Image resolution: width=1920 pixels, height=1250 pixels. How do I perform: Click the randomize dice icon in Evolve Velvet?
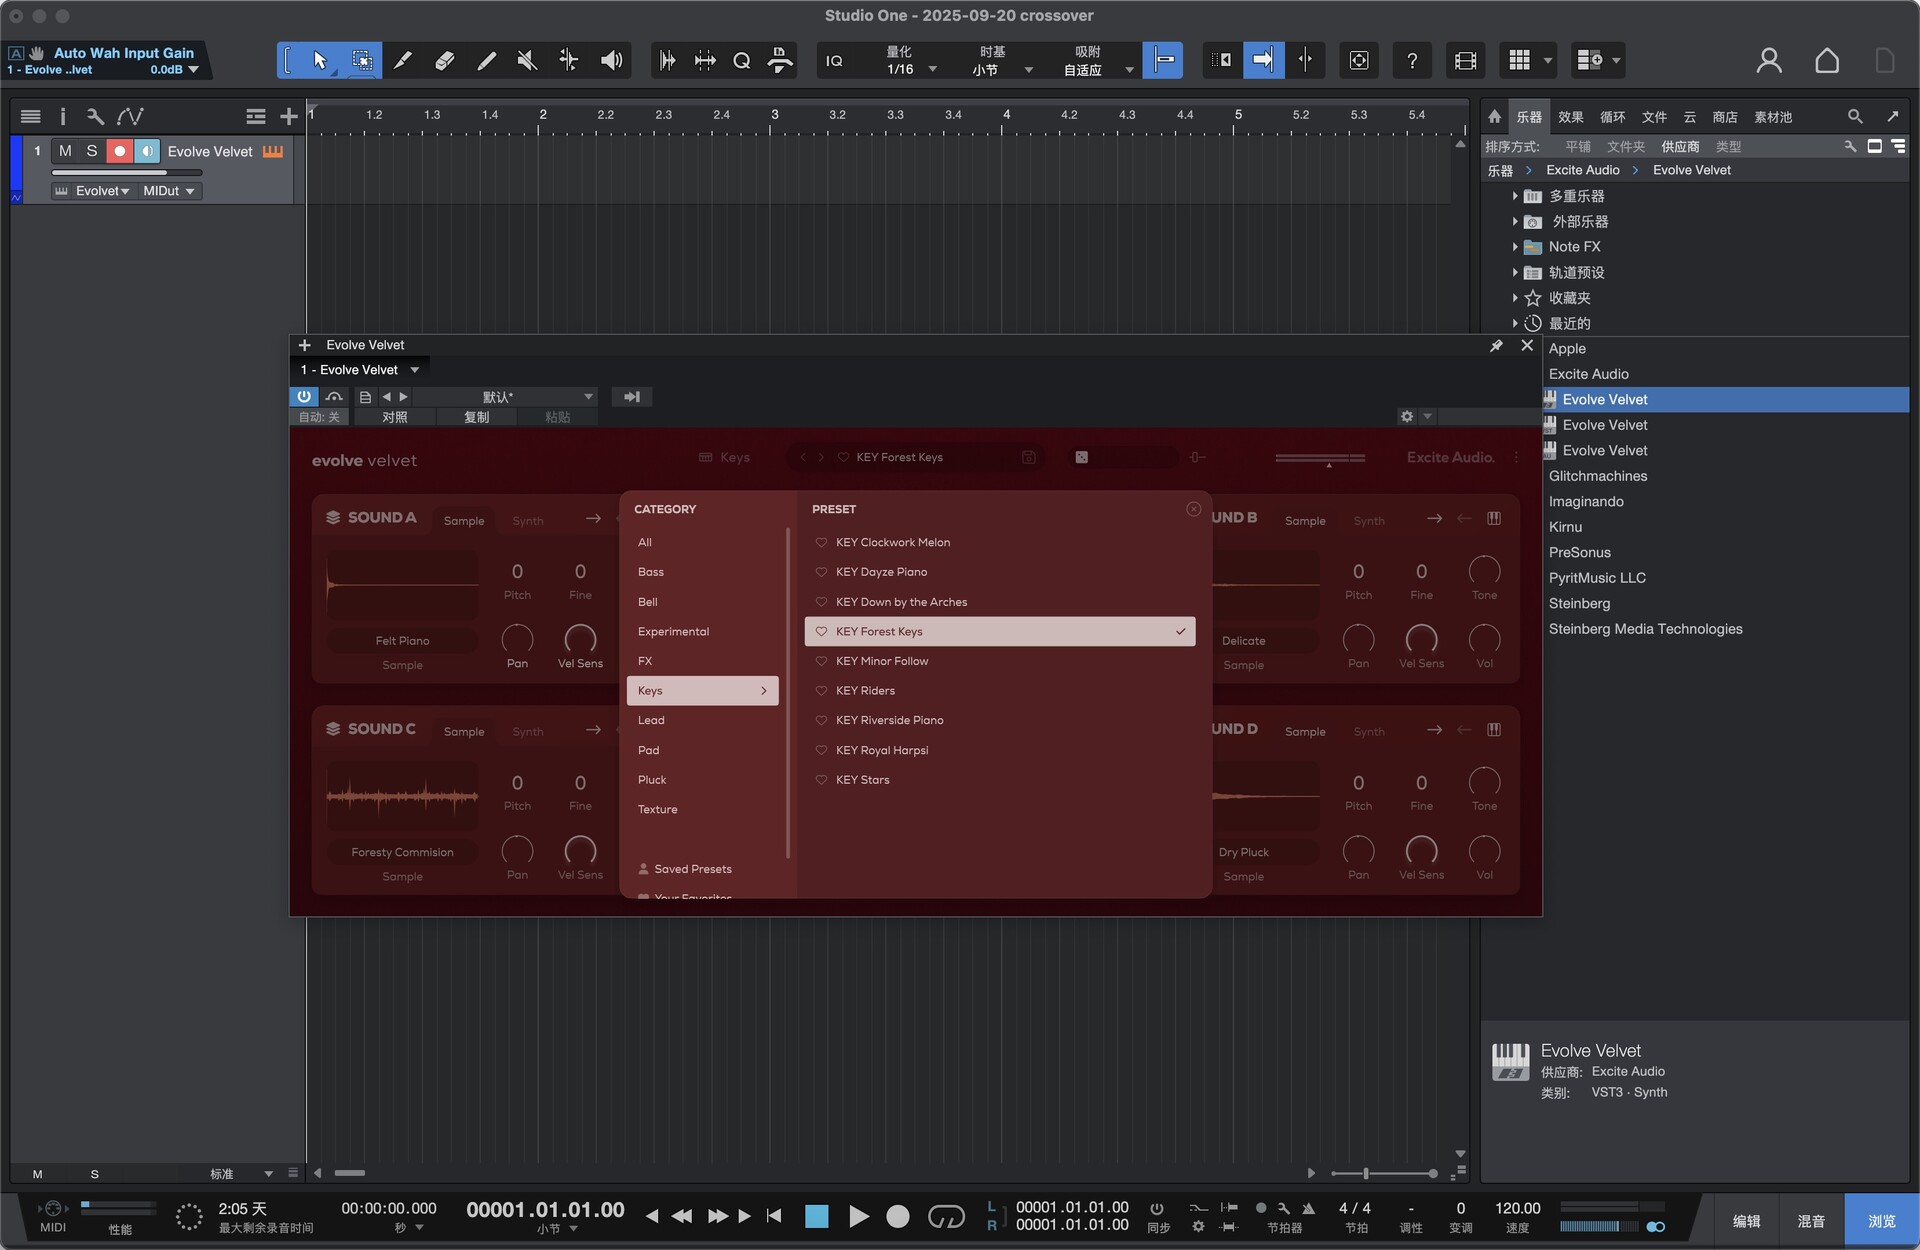click(x=1081, y=457)
